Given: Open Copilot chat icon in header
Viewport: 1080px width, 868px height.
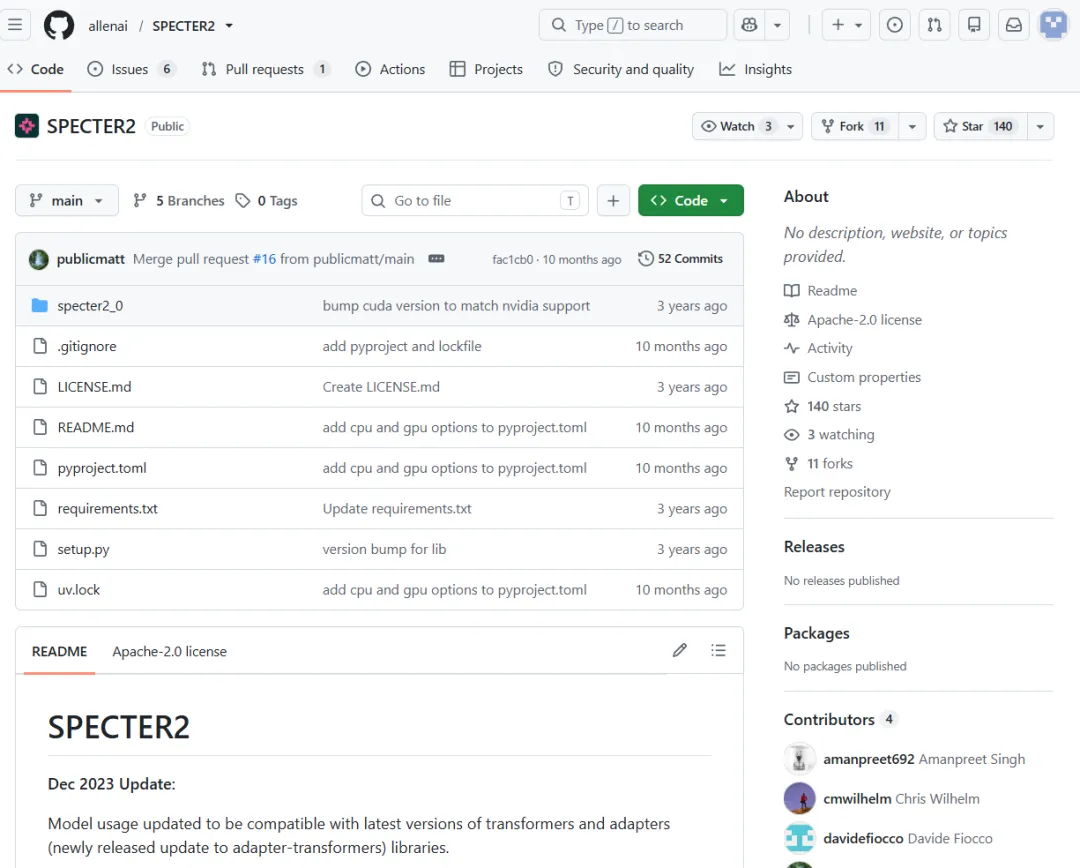Looking at the screenshot, I should pos(749,25).
